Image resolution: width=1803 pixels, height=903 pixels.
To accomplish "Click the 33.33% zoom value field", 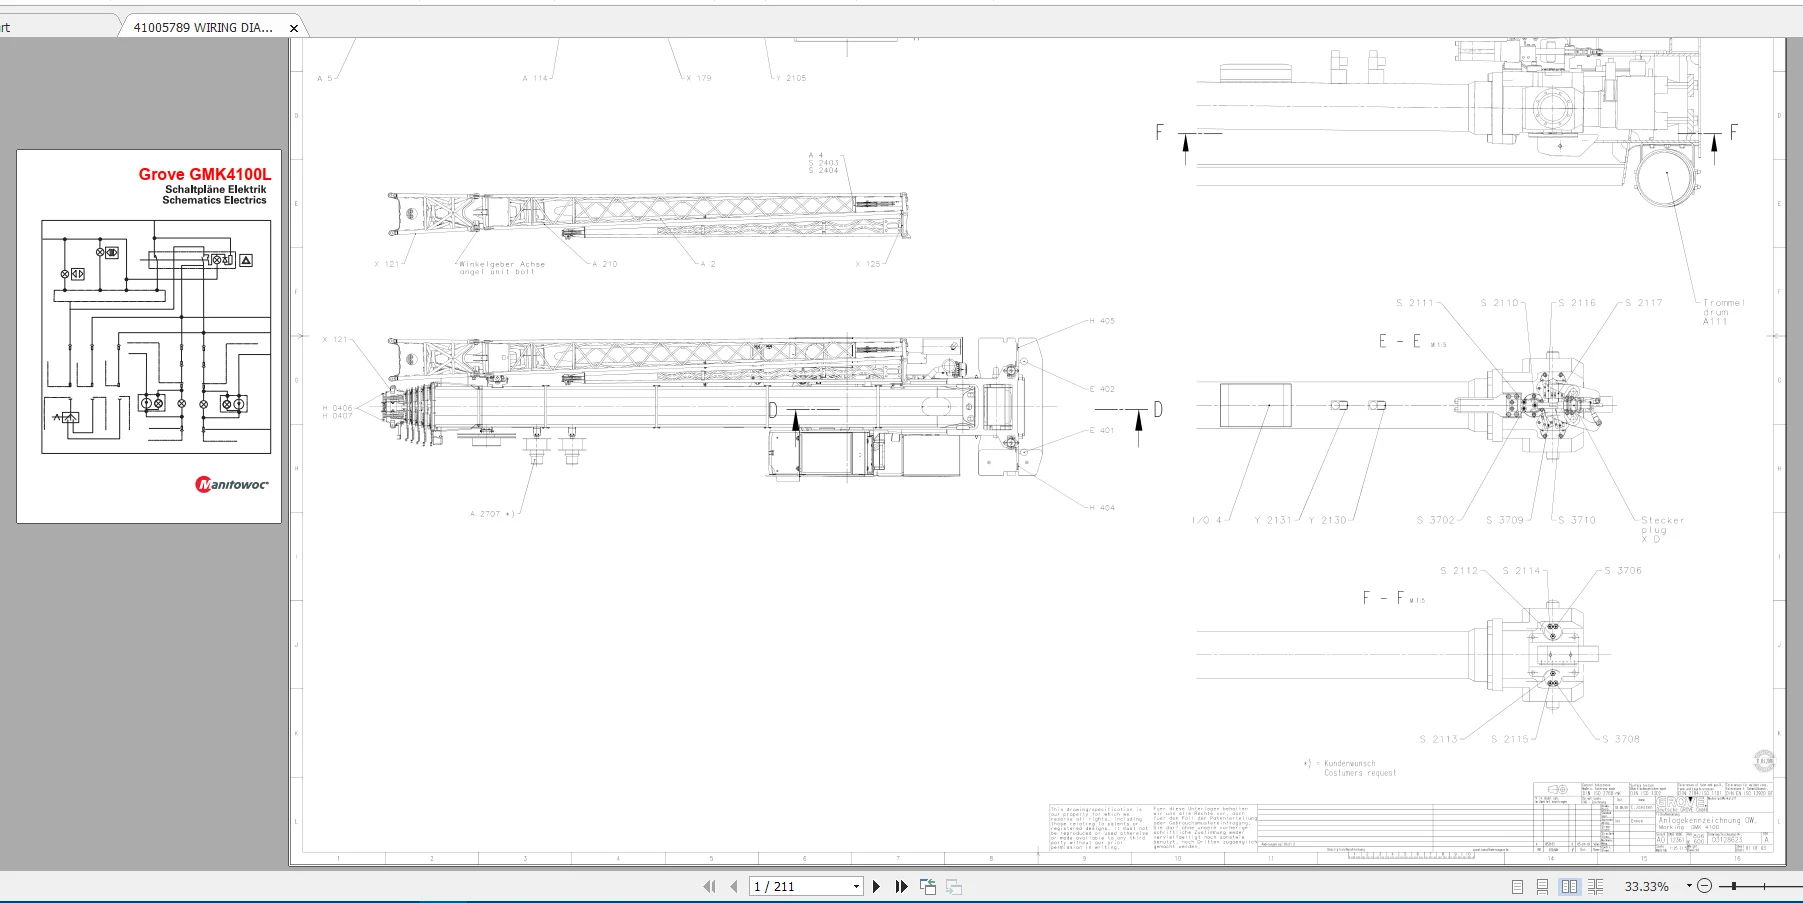I will pos(1647,886).
